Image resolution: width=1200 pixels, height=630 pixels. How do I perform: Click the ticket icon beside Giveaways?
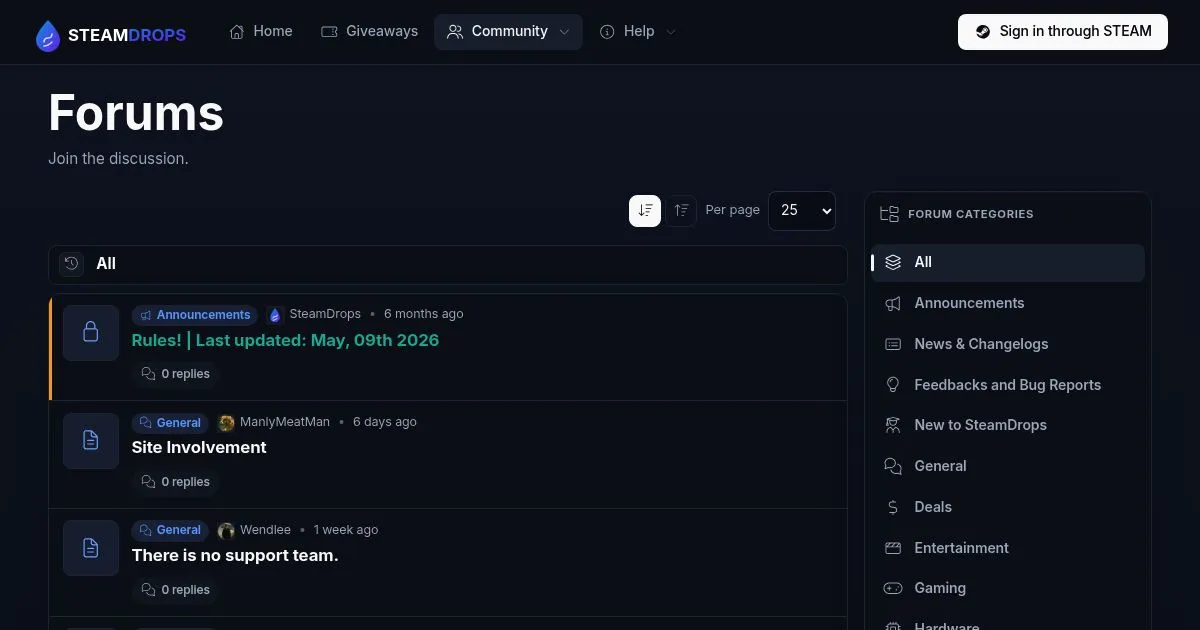(x=329, y=32)
